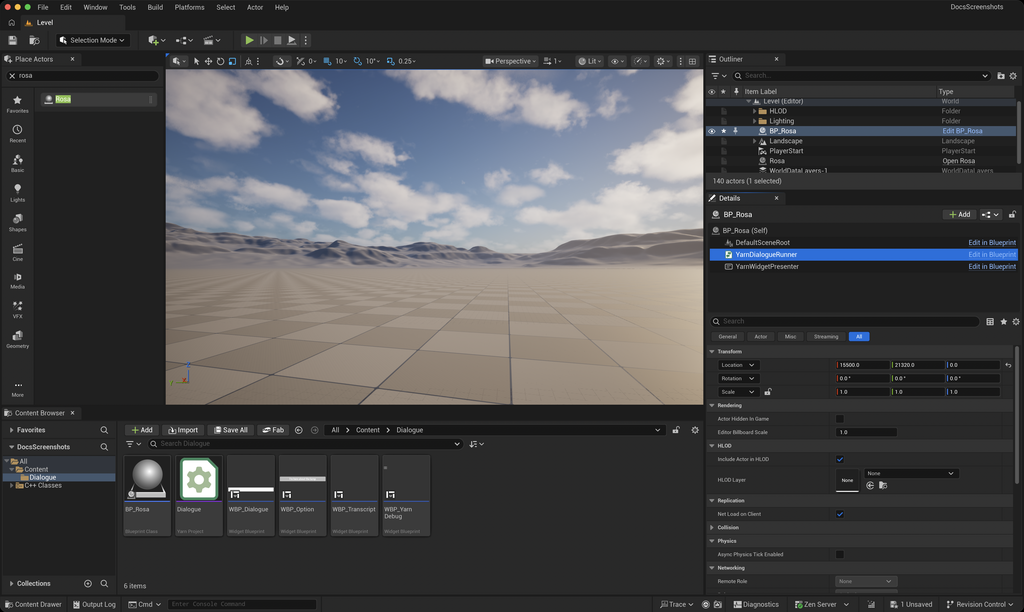
Task: Select the viewport Translate move tool
Action: tap(208, 61)
